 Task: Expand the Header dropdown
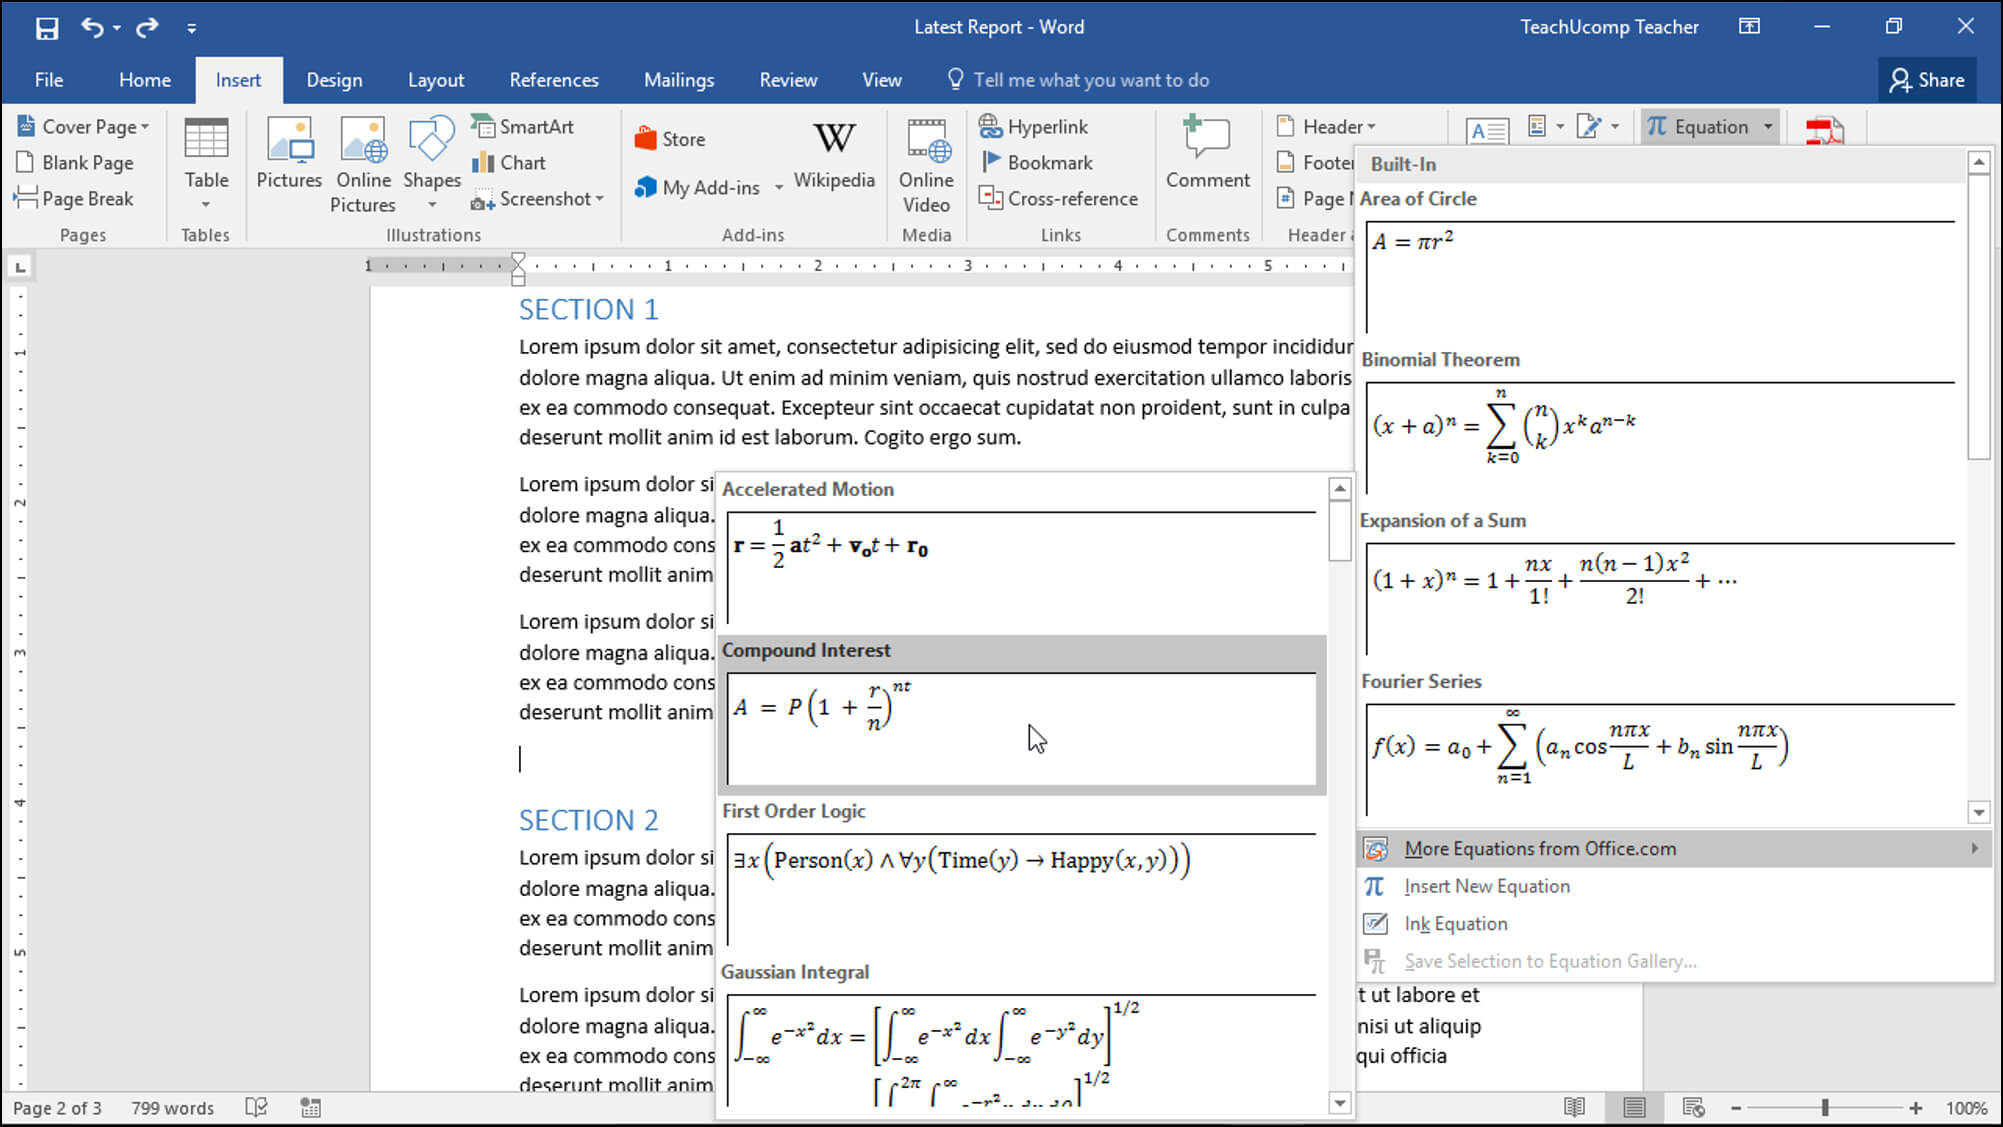(x=1372, y=125)
